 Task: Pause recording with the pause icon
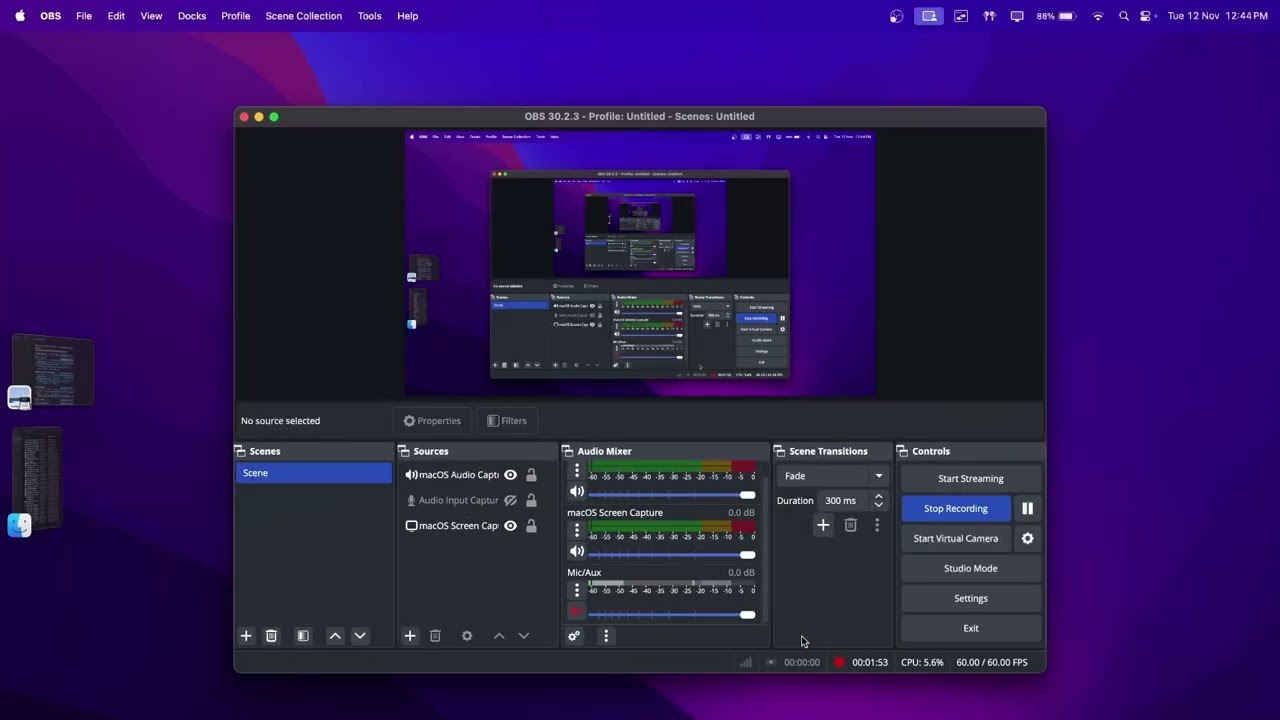[x=1027, y=508]
